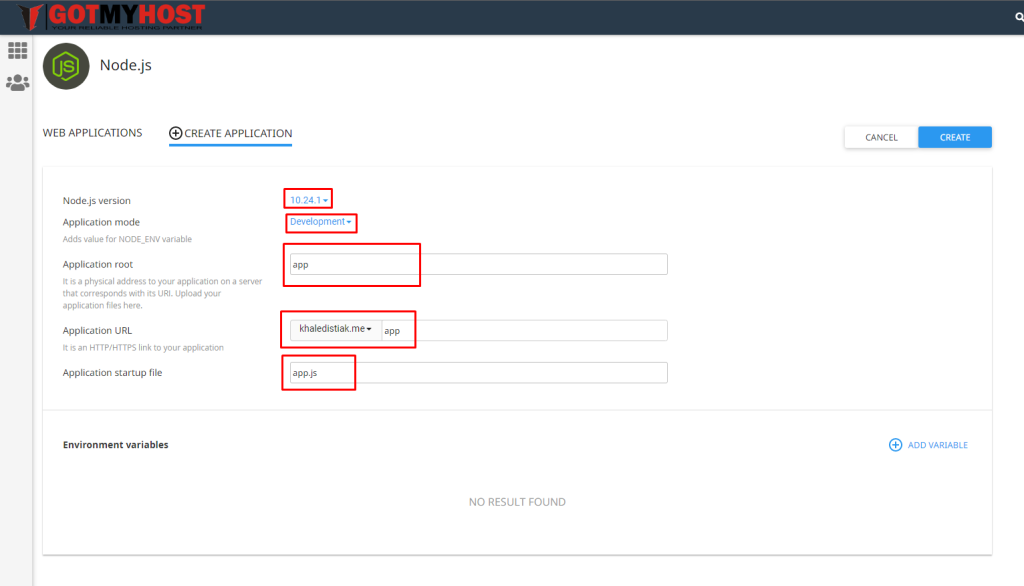Click the Environment variables section heading
This screenshot has height=586, width=1024.
[x=115, y=445]
